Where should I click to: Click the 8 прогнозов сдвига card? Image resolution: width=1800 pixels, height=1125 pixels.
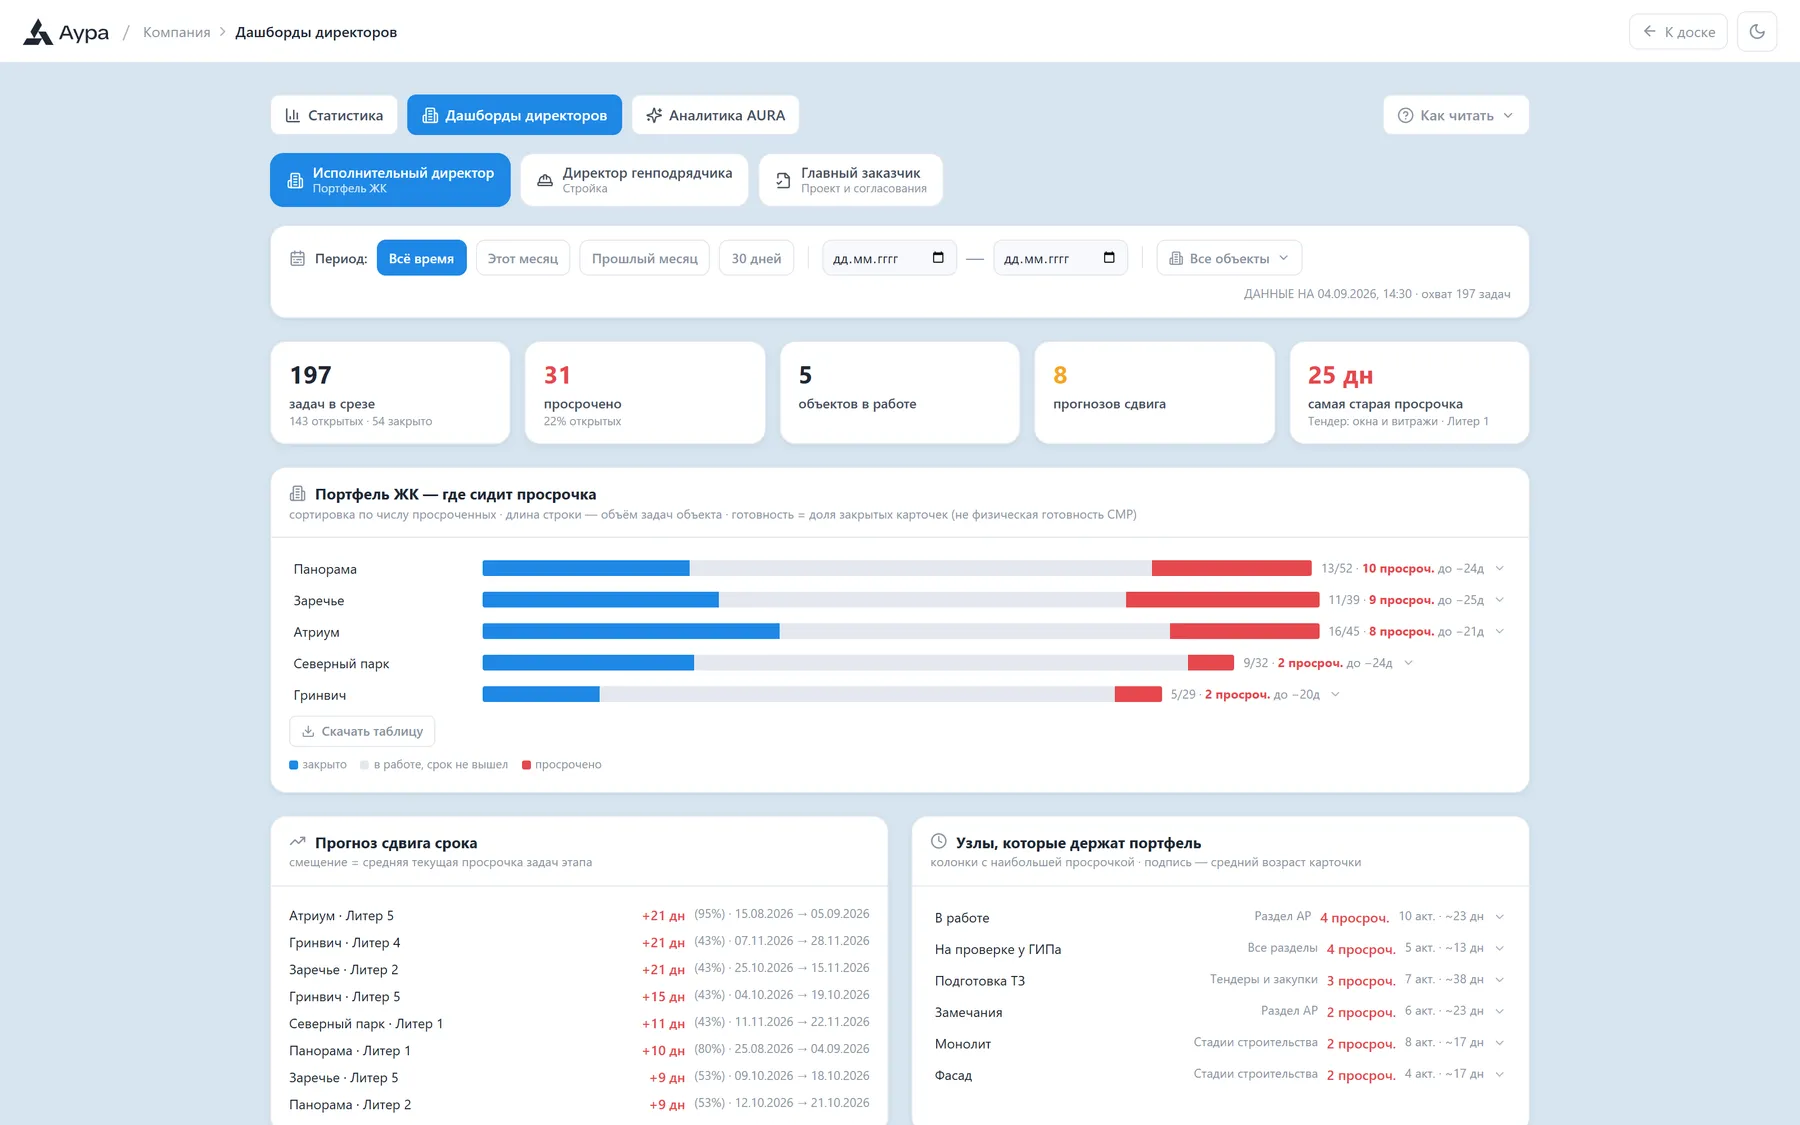point(1154,393)
